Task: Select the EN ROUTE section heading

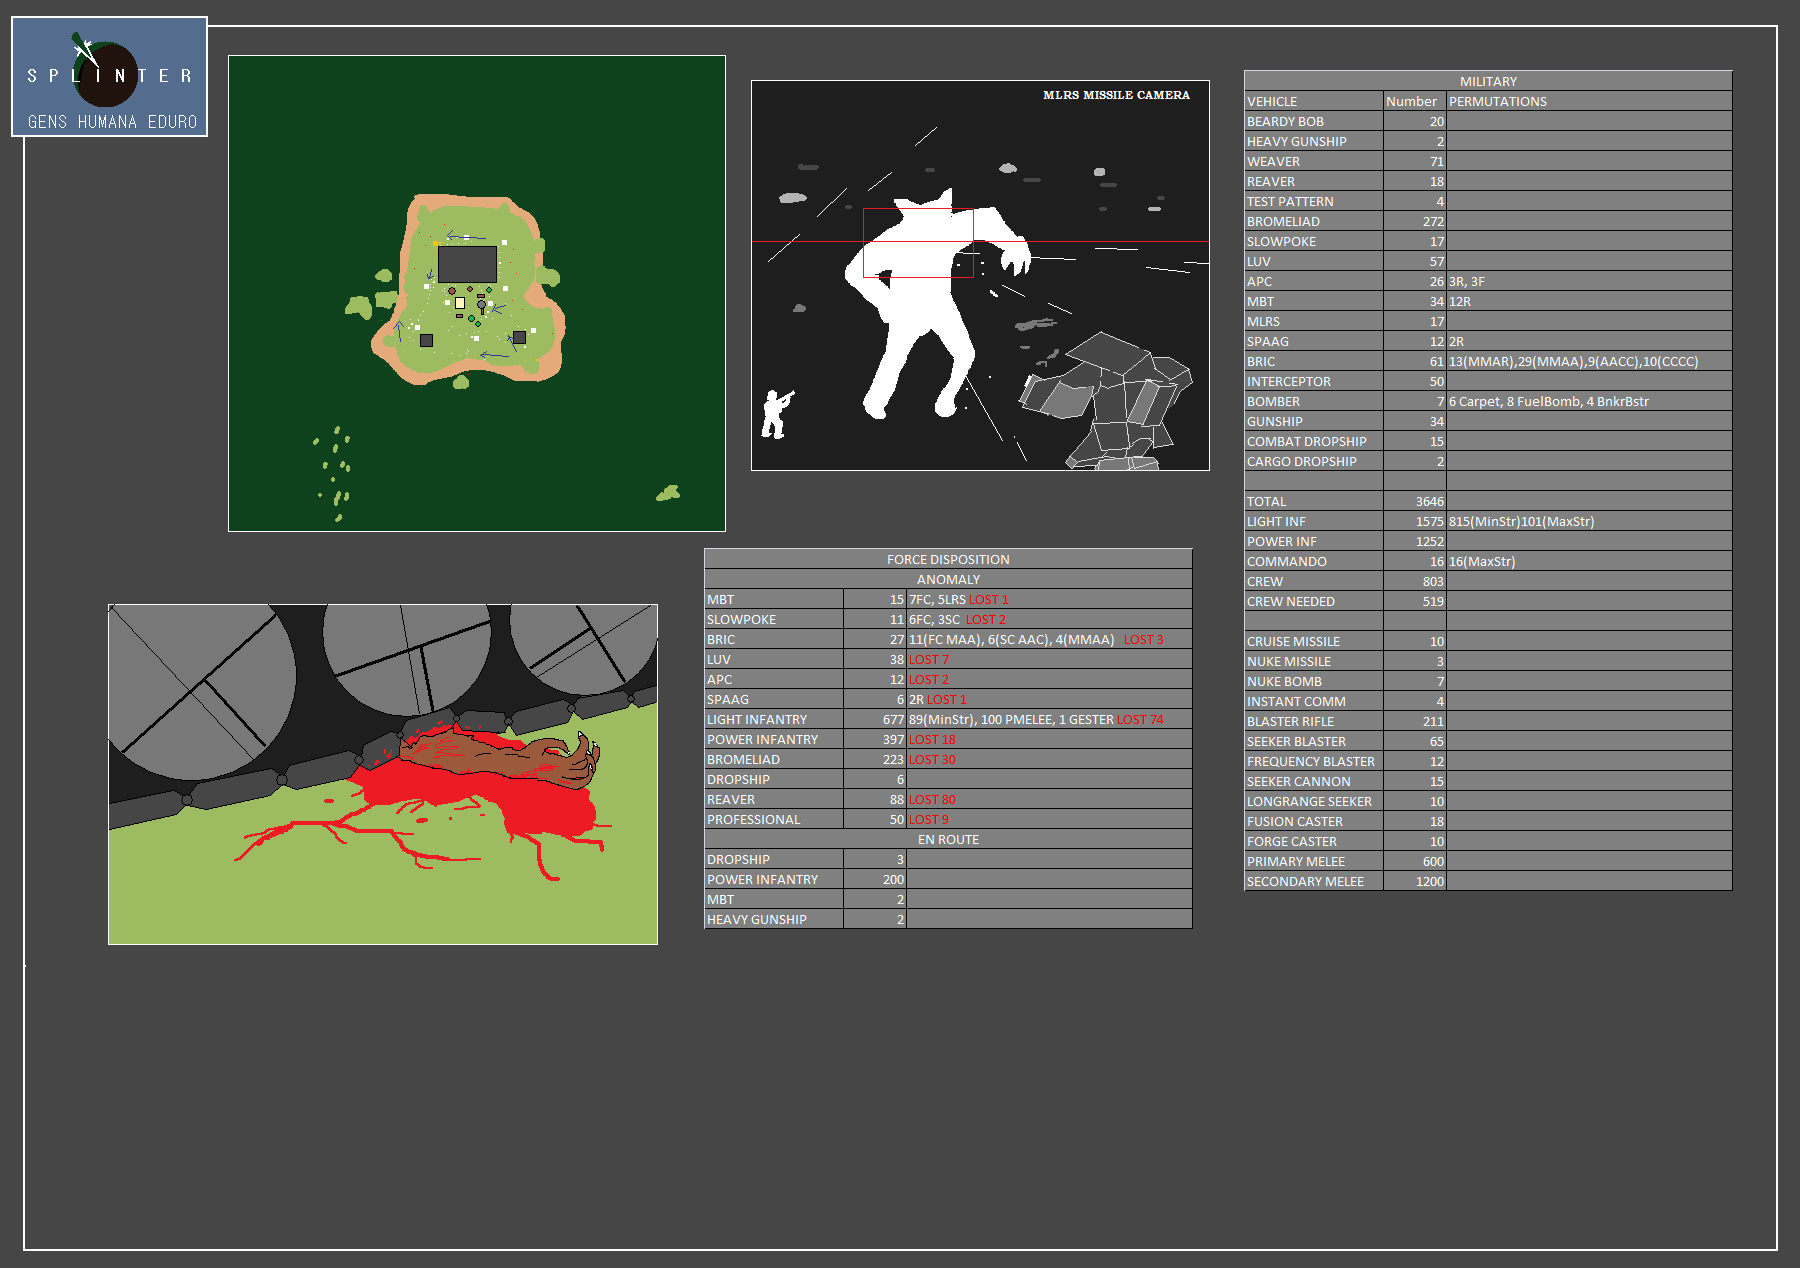Action: (x=947, y=839)
